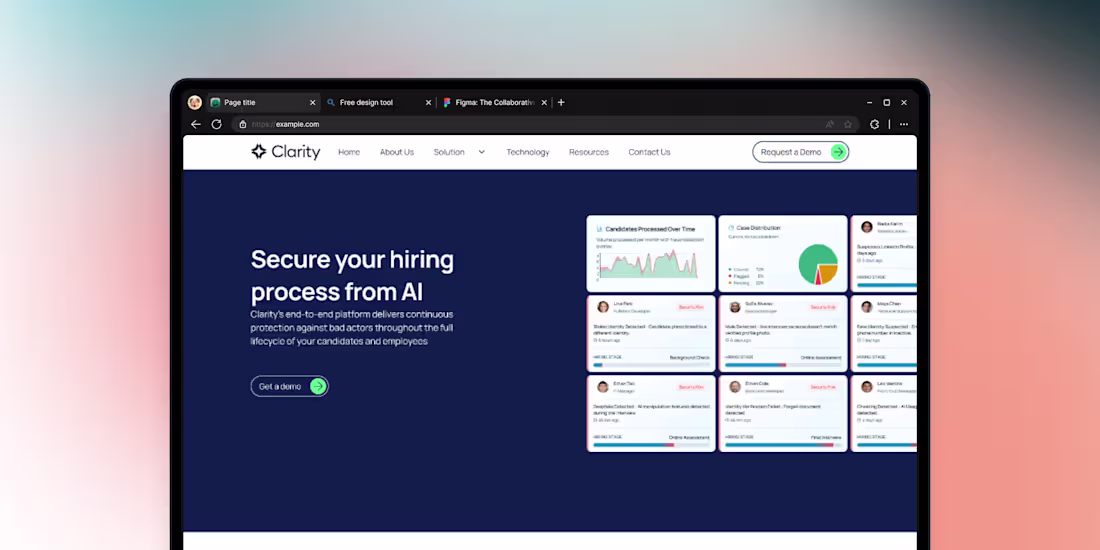Click the 'Candidates Processed Over Time' title
The image size is (1100, 550).
click(x=650, y=229)
